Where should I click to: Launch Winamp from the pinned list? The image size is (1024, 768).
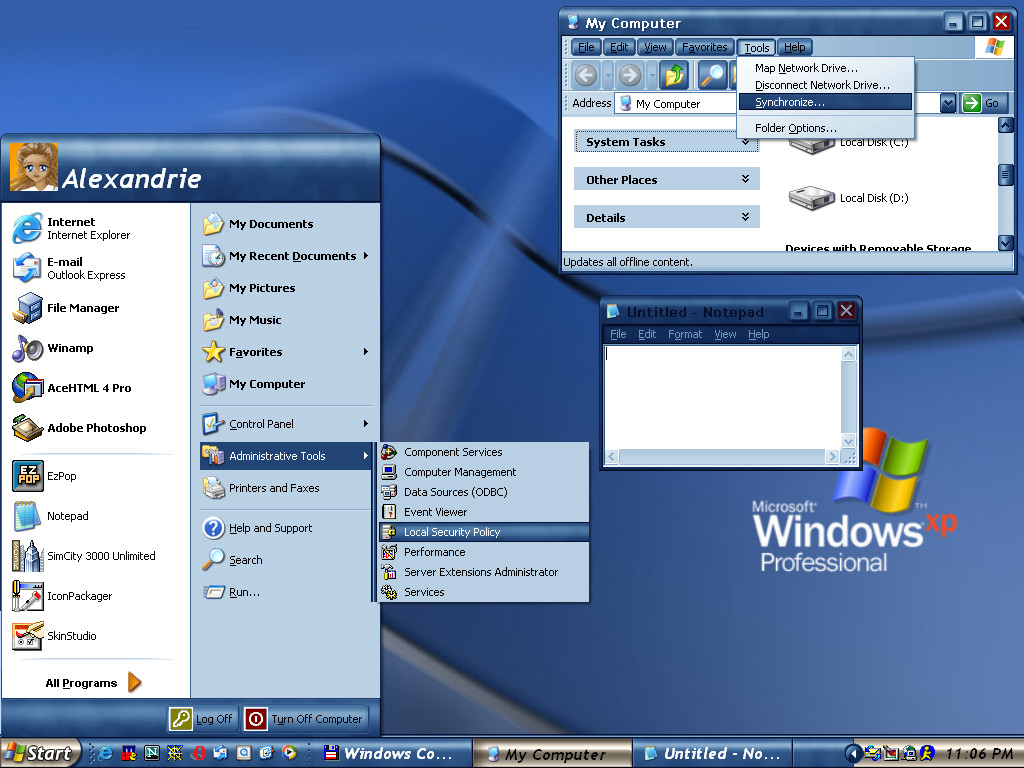click(x=95, y=348)
